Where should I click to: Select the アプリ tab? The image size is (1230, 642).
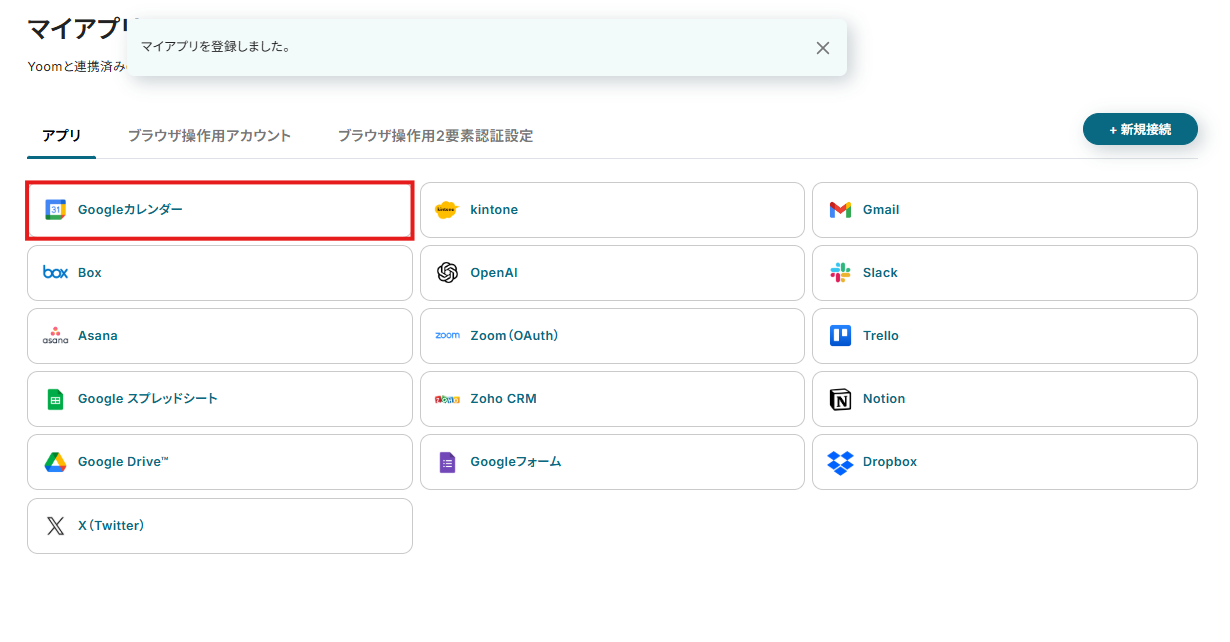point(61,136)
